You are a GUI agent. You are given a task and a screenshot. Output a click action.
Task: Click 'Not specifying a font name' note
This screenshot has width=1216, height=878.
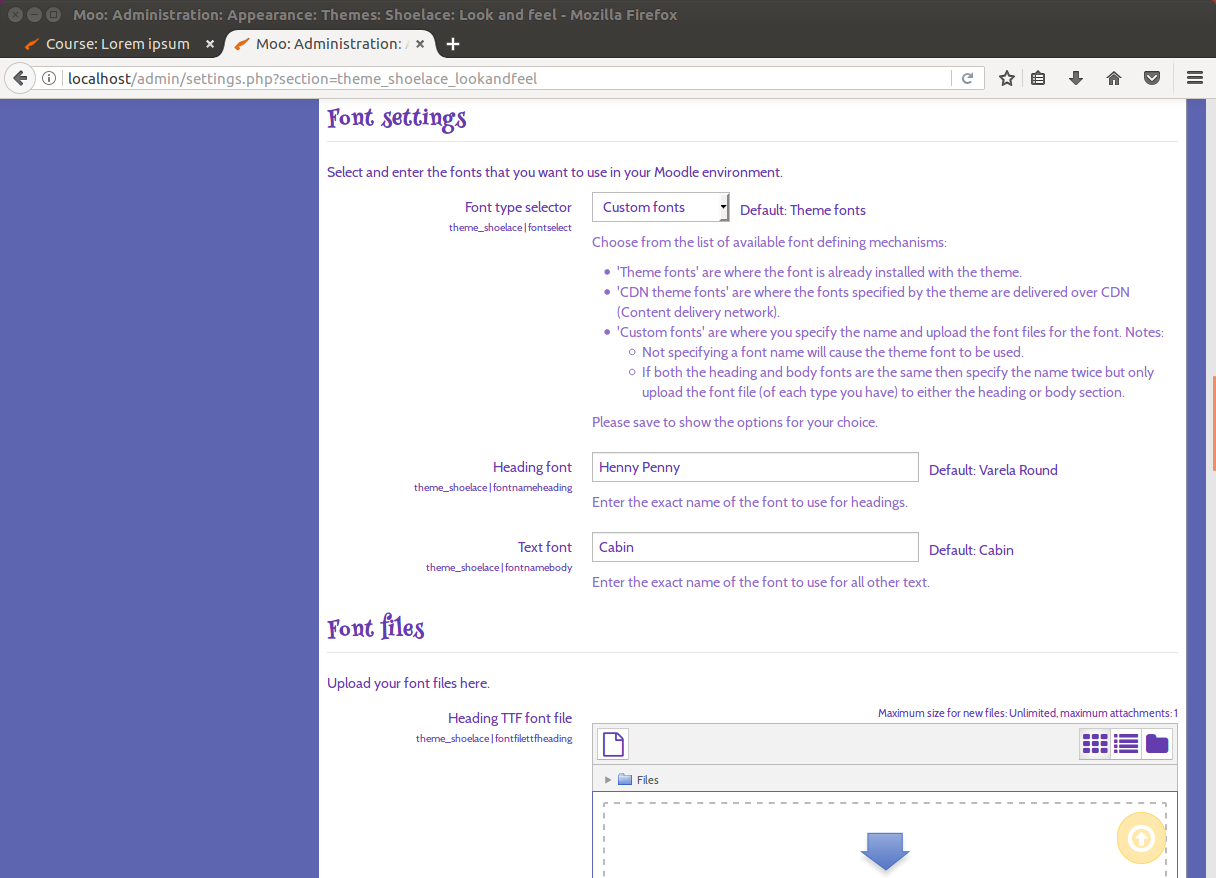tap(833, 352)
